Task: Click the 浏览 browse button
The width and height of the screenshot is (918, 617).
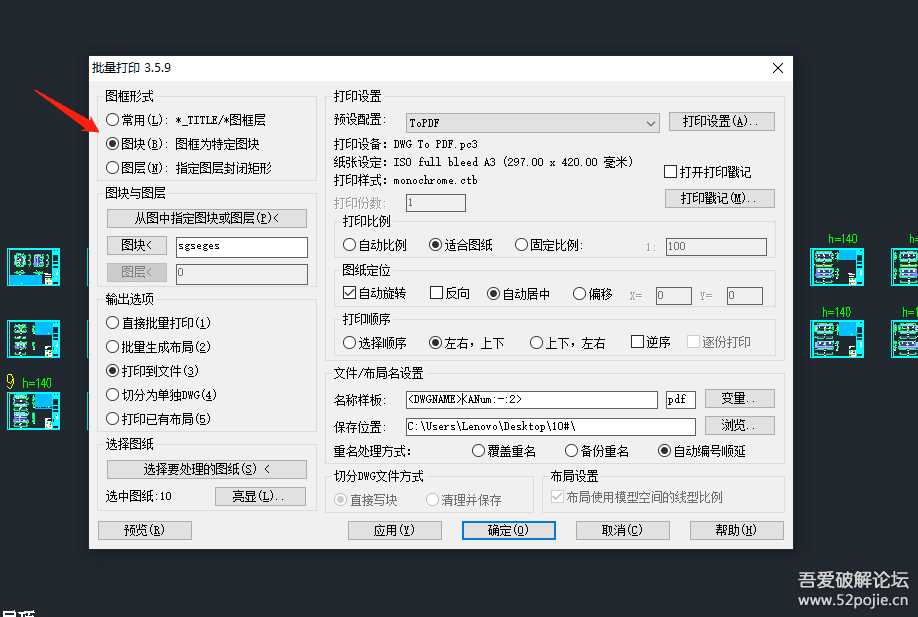Action: (x=739, y=424)
